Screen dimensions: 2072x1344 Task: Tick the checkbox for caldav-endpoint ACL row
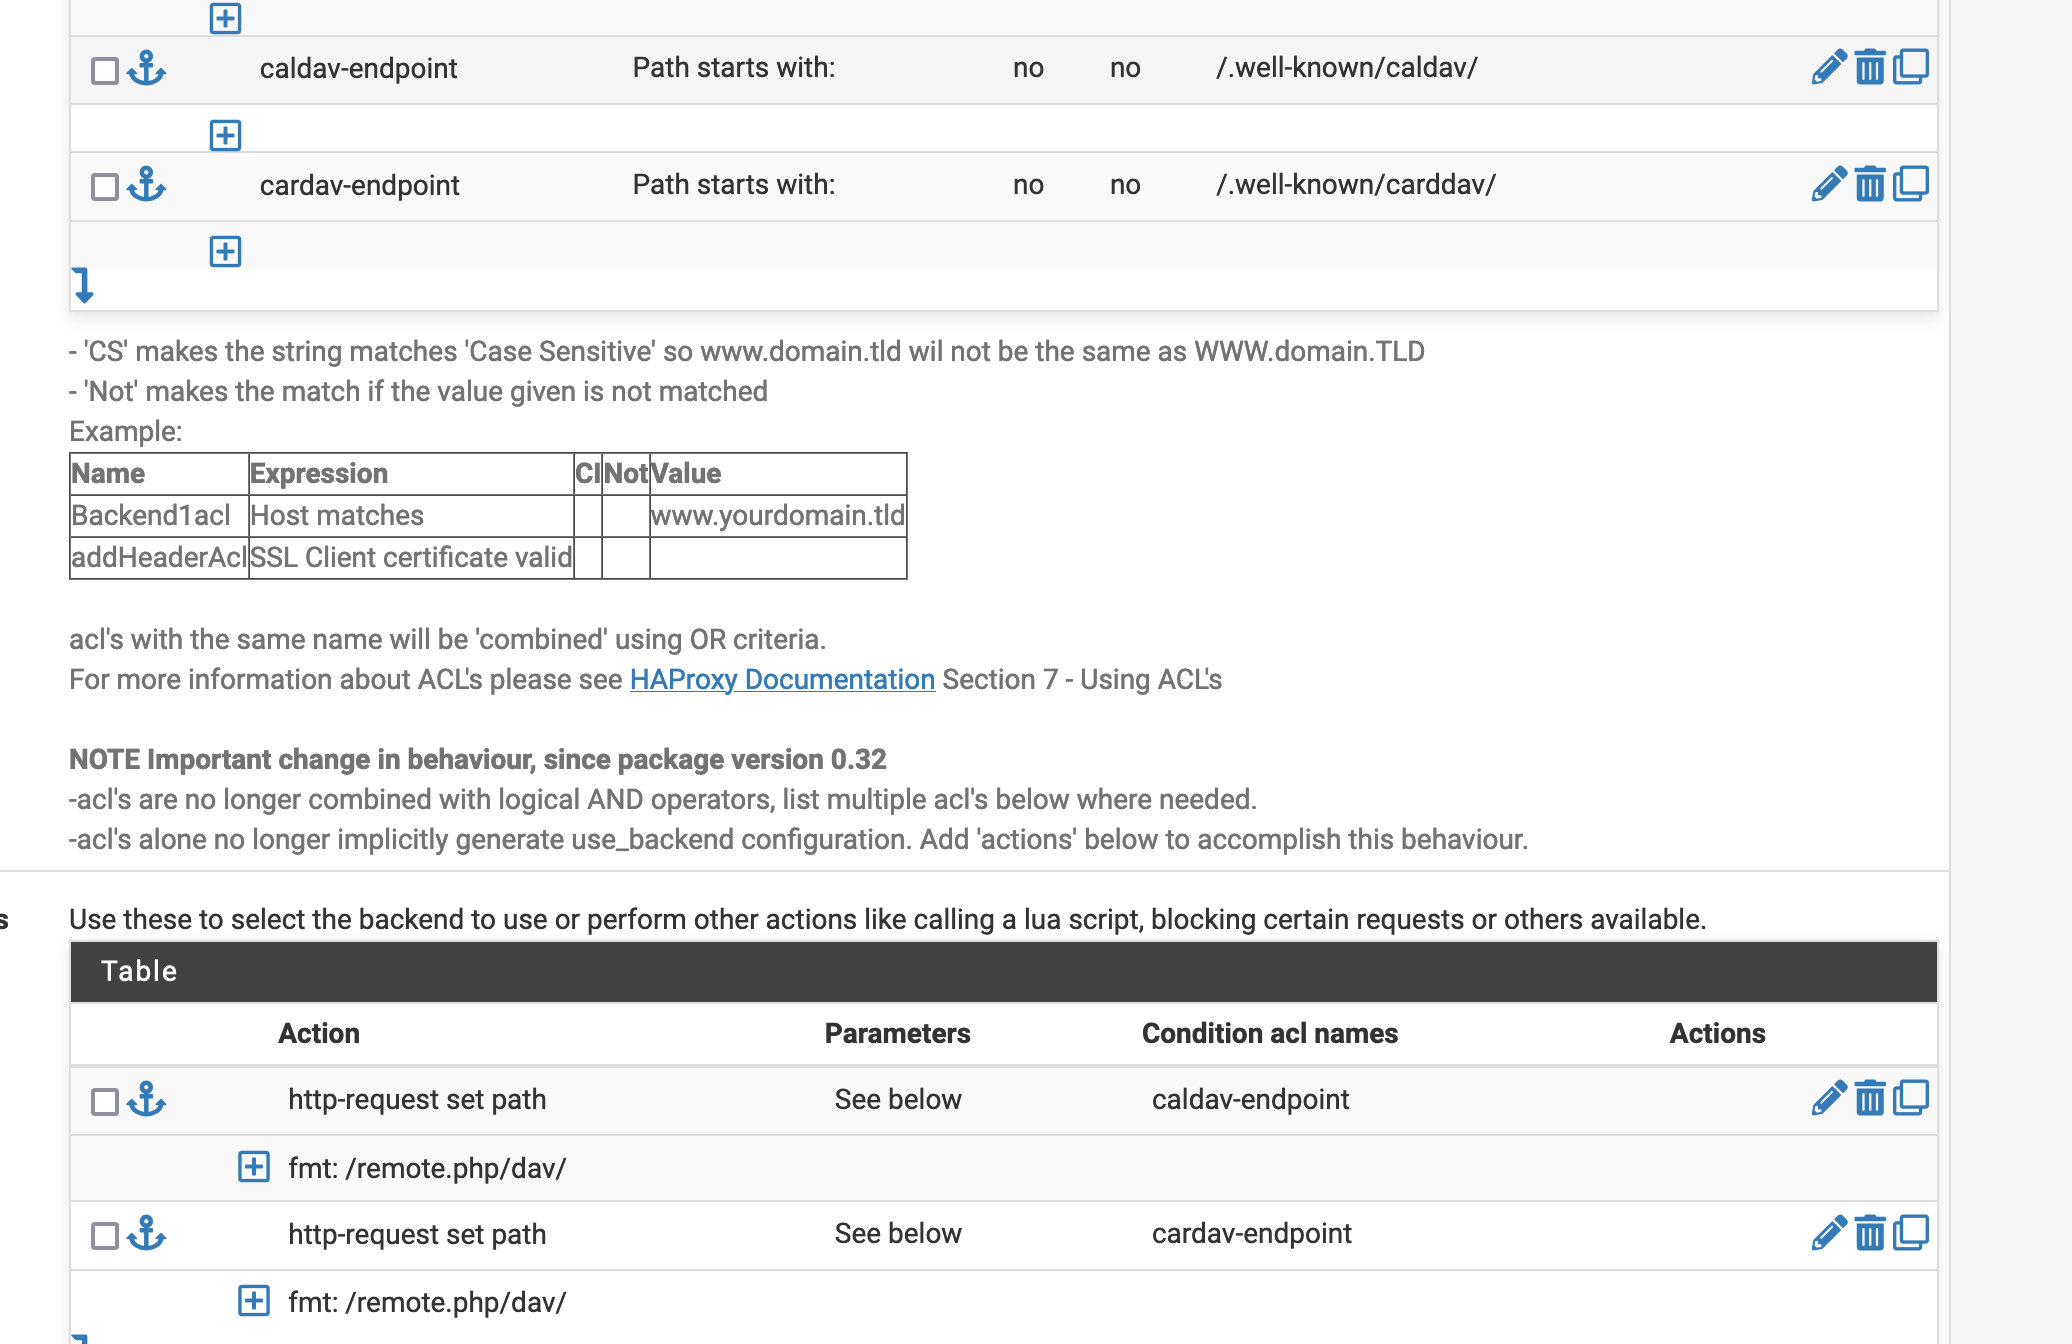(x=105, y=71)
